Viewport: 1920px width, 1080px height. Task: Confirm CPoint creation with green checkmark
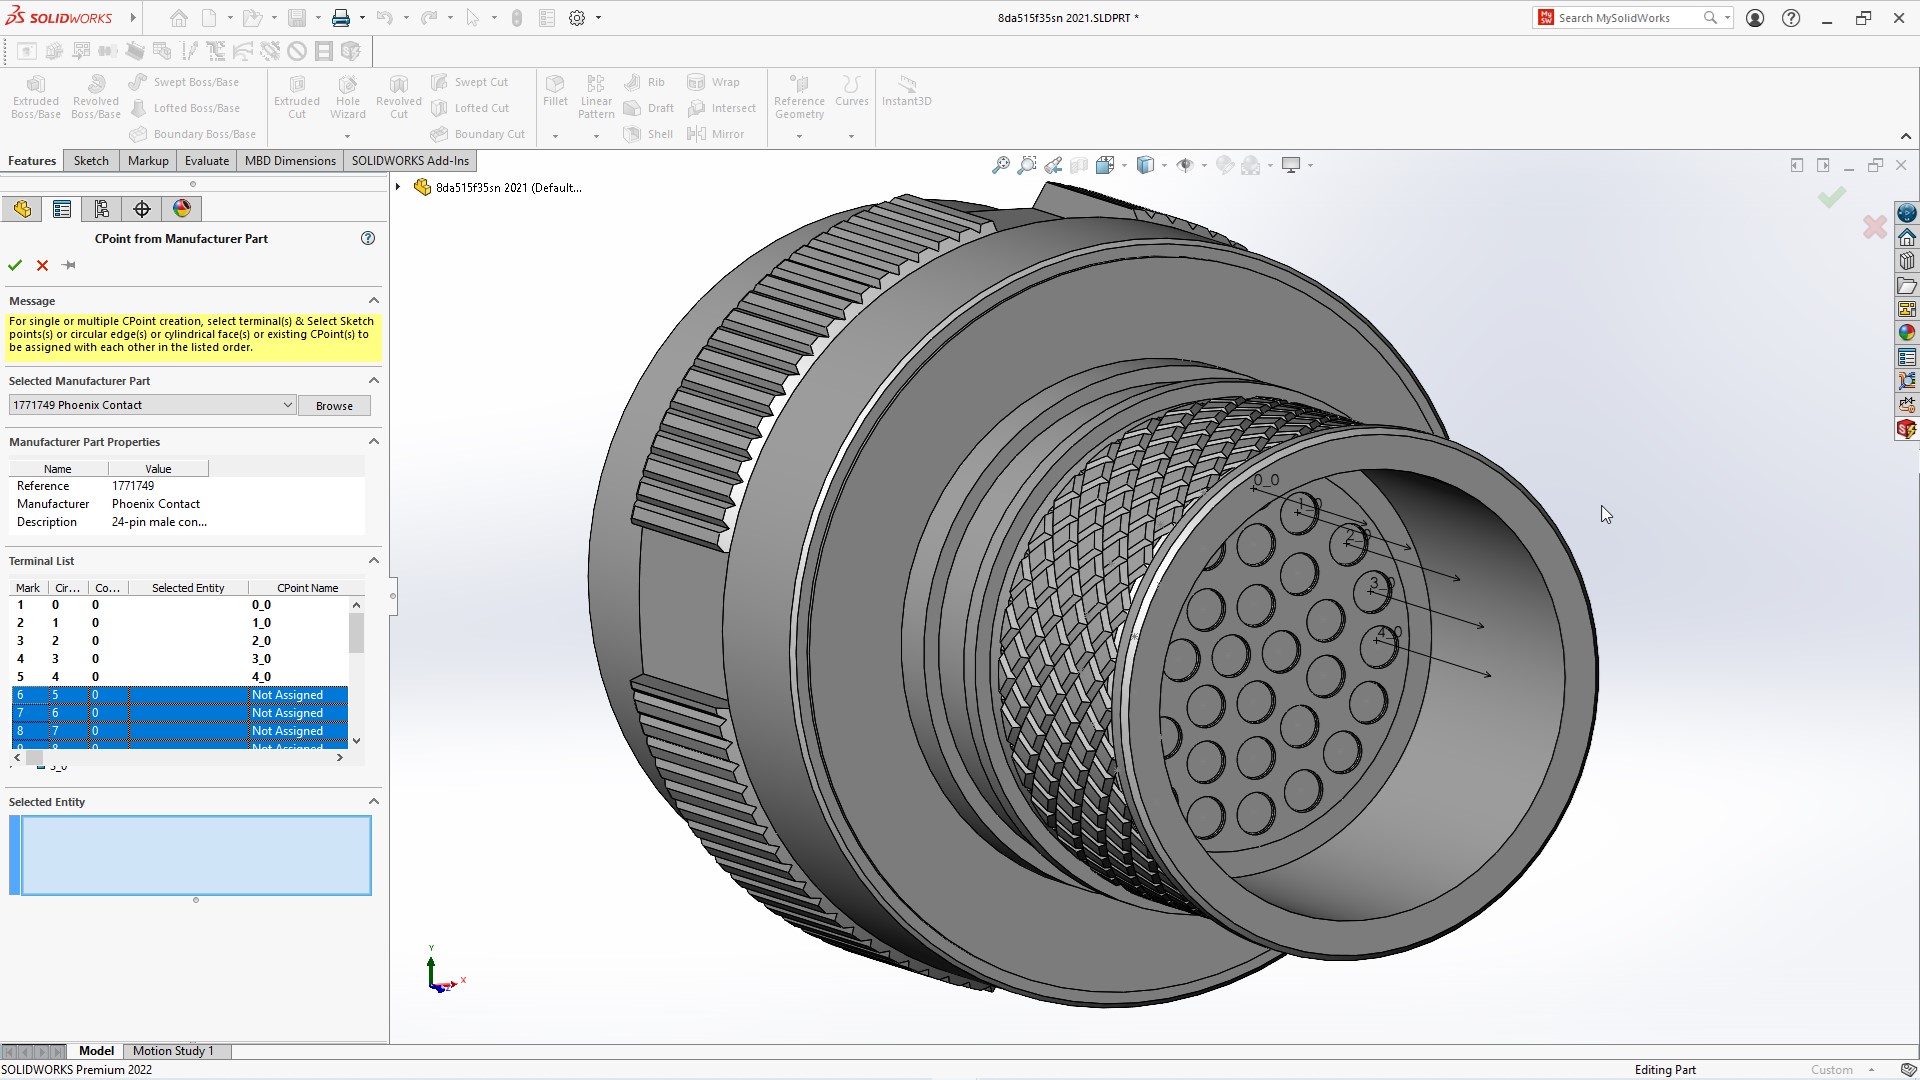click(16, 265)
